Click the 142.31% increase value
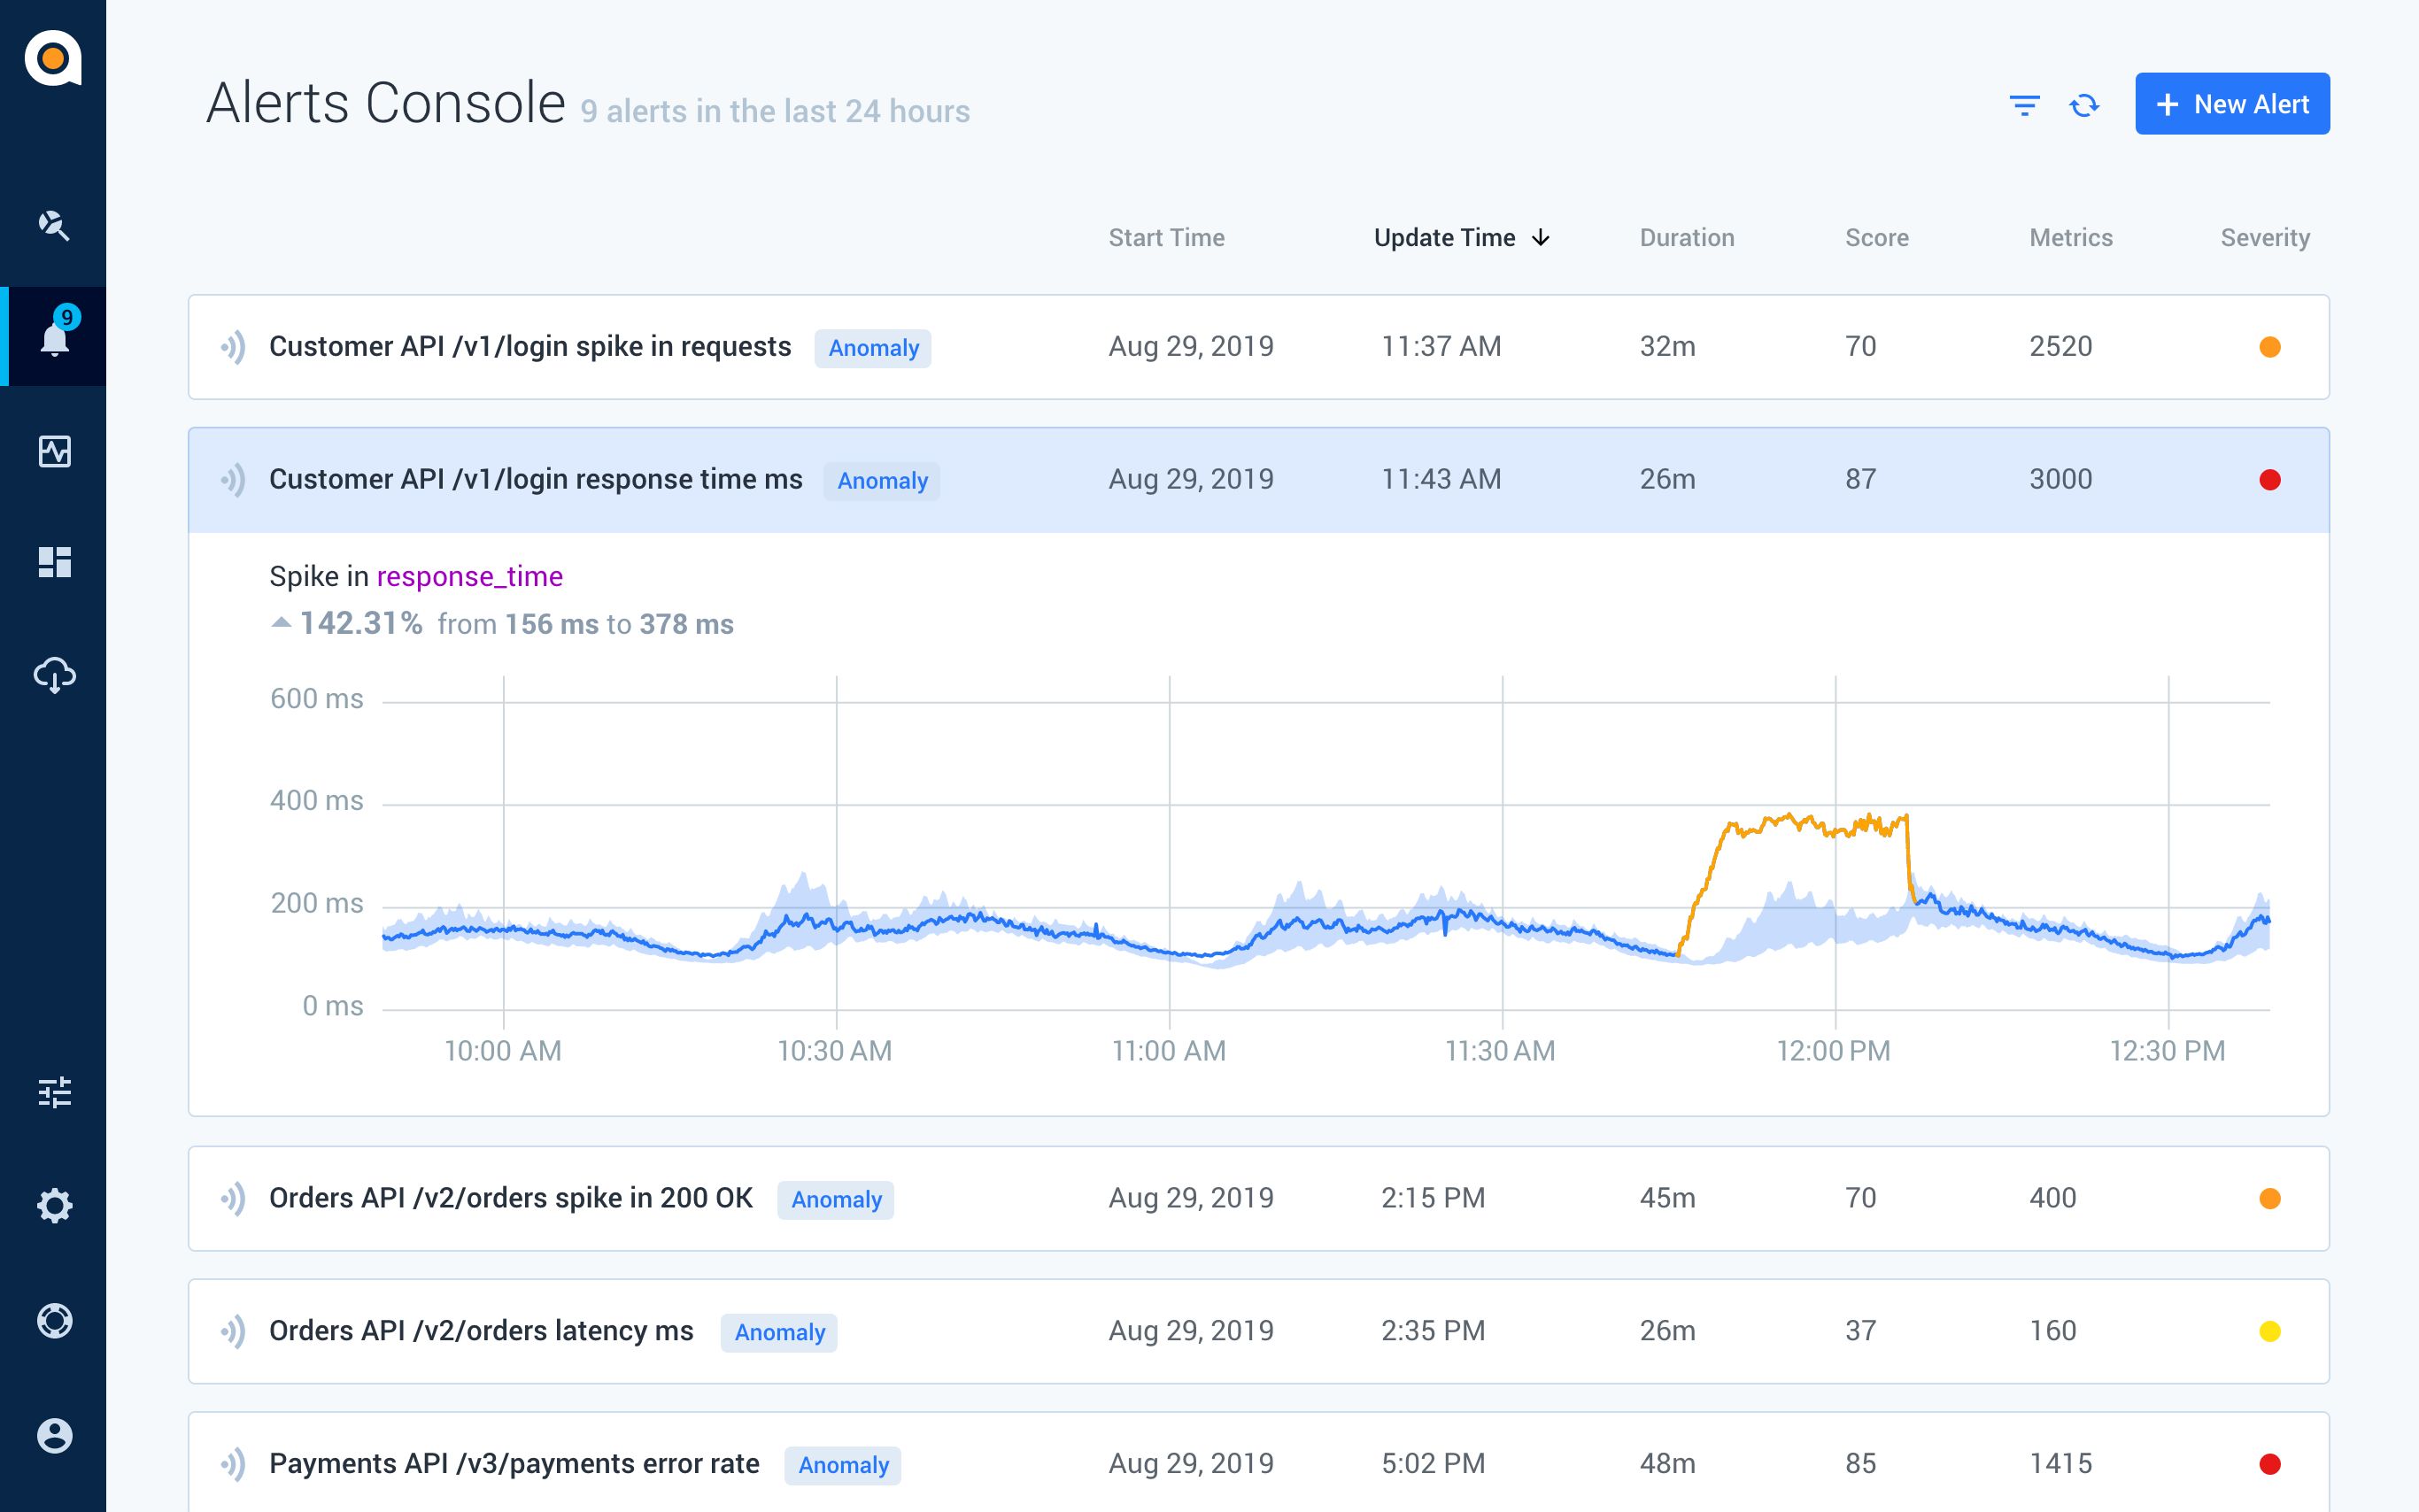Screen dimensions: 2419x1512 360,623
